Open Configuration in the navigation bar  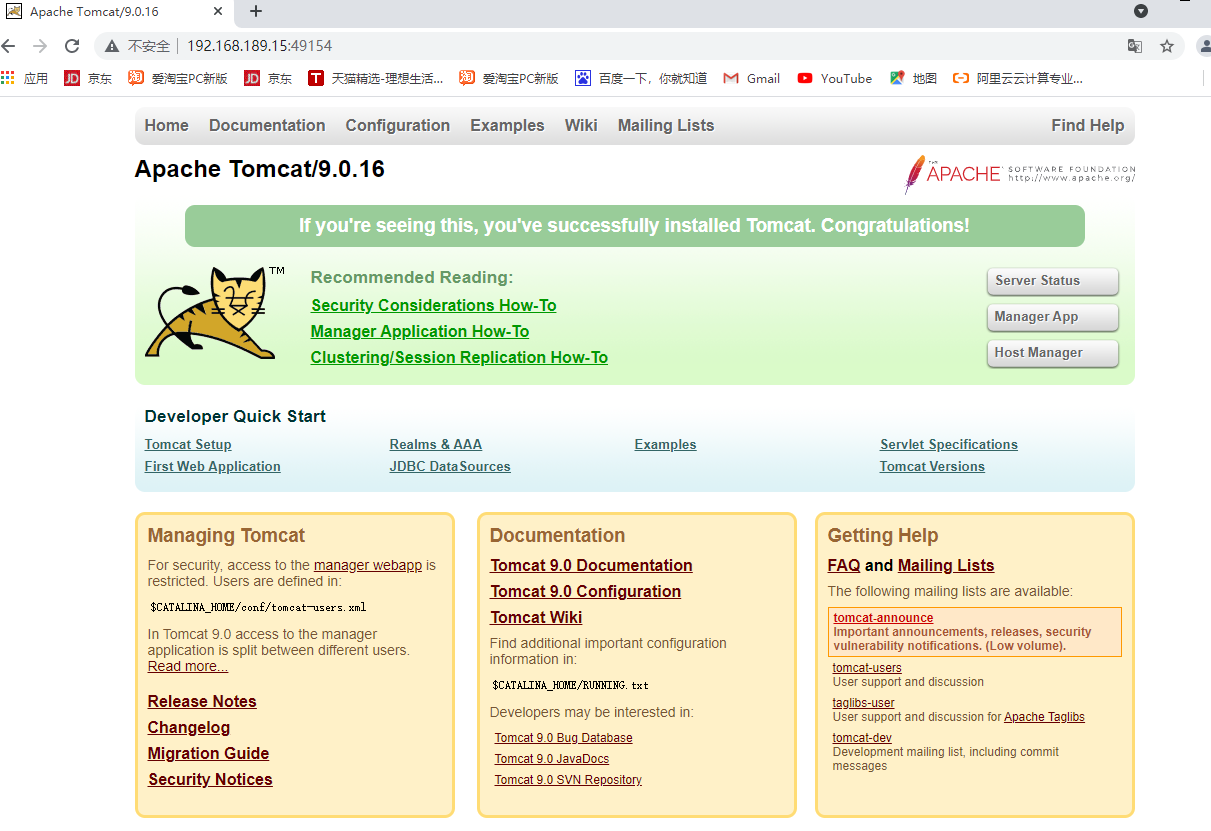pos(398,125)
